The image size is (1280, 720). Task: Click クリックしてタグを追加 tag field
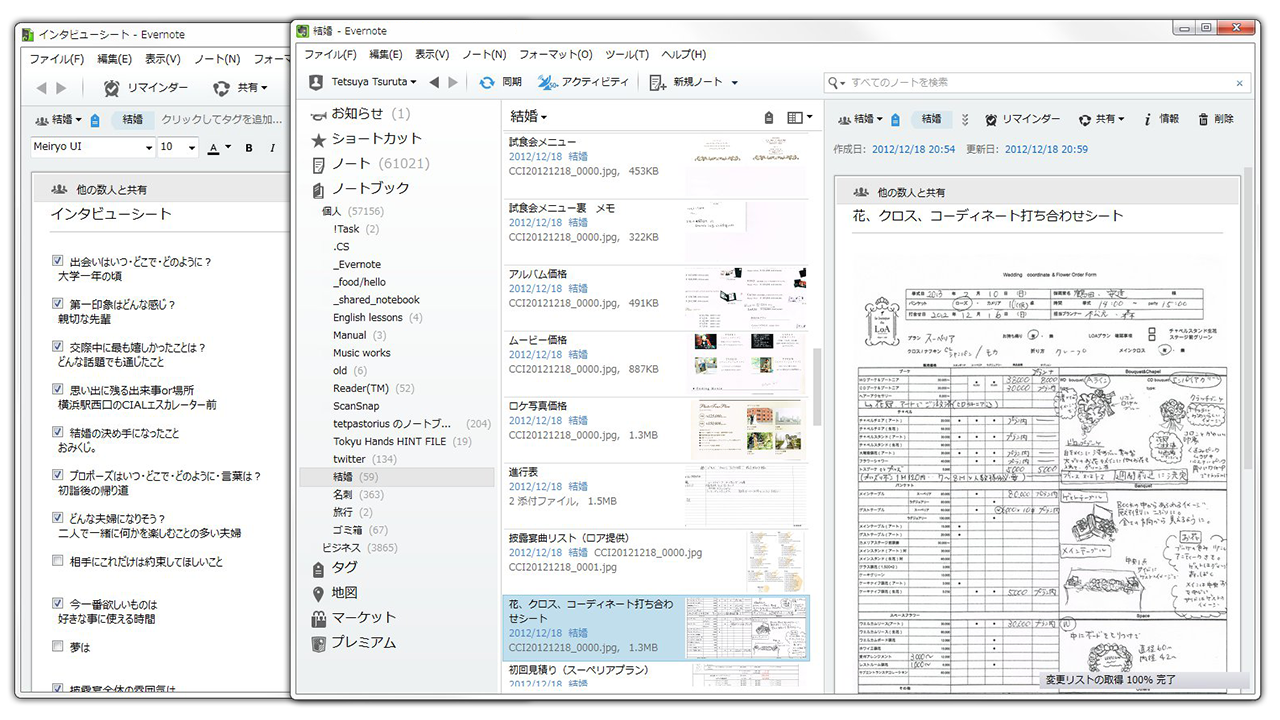[221, 120]
